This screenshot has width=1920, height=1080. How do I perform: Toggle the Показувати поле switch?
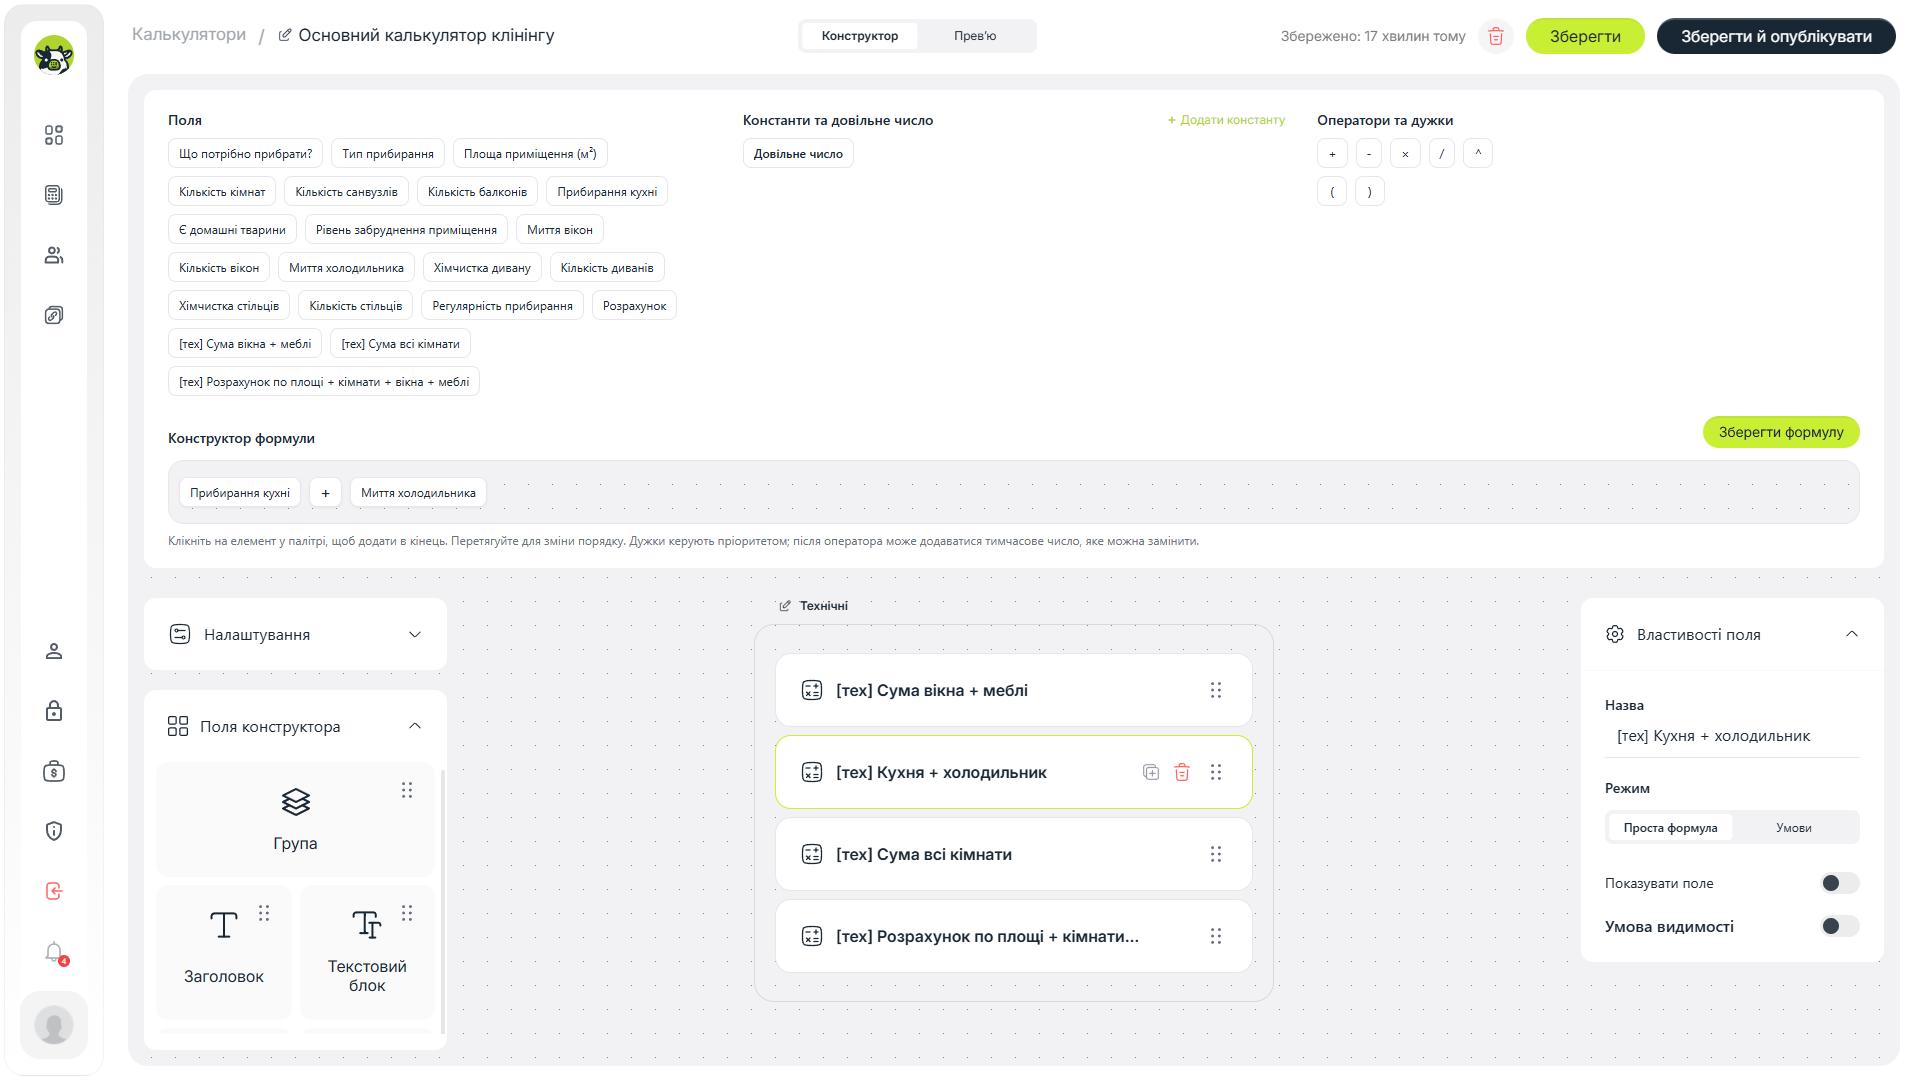[x=1840, y=883]
